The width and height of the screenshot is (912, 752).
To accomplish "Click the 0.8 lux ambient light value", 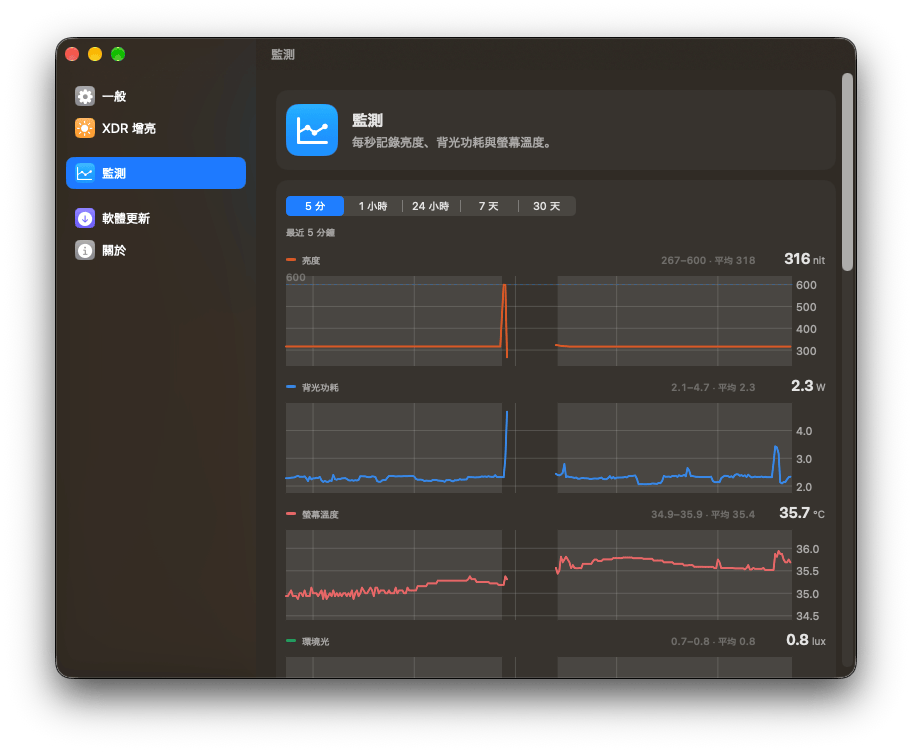I will click(806, 640).
